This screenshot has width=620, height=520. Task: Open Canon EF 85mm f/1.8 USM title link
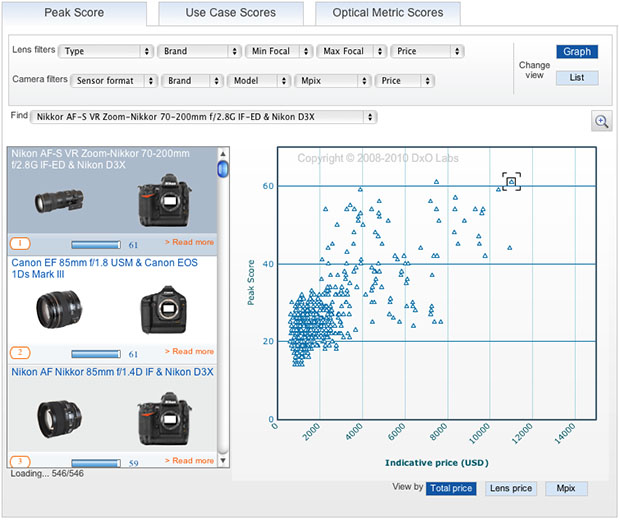coord(104,269)
